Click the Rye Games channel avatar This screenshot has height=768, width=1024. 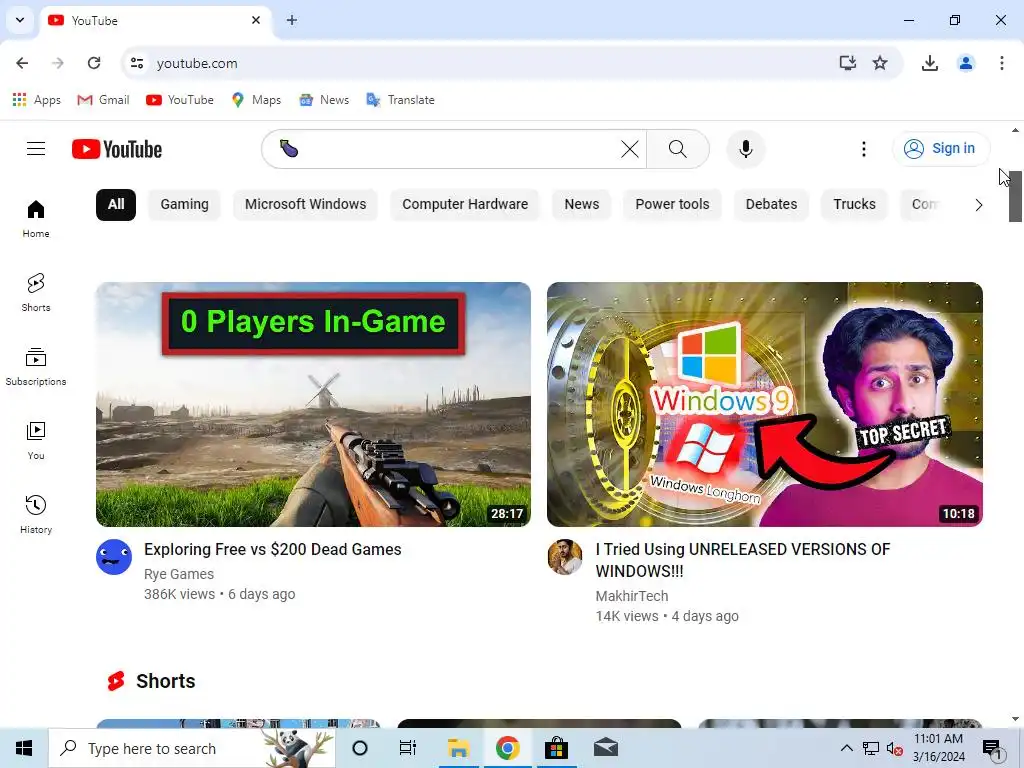[x=114, y=557]
